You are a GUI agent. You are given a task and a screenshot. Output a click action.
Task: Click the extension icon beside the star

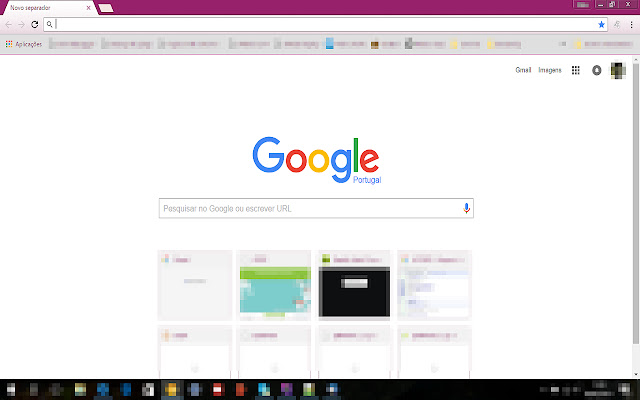click(x=617, y=24)
